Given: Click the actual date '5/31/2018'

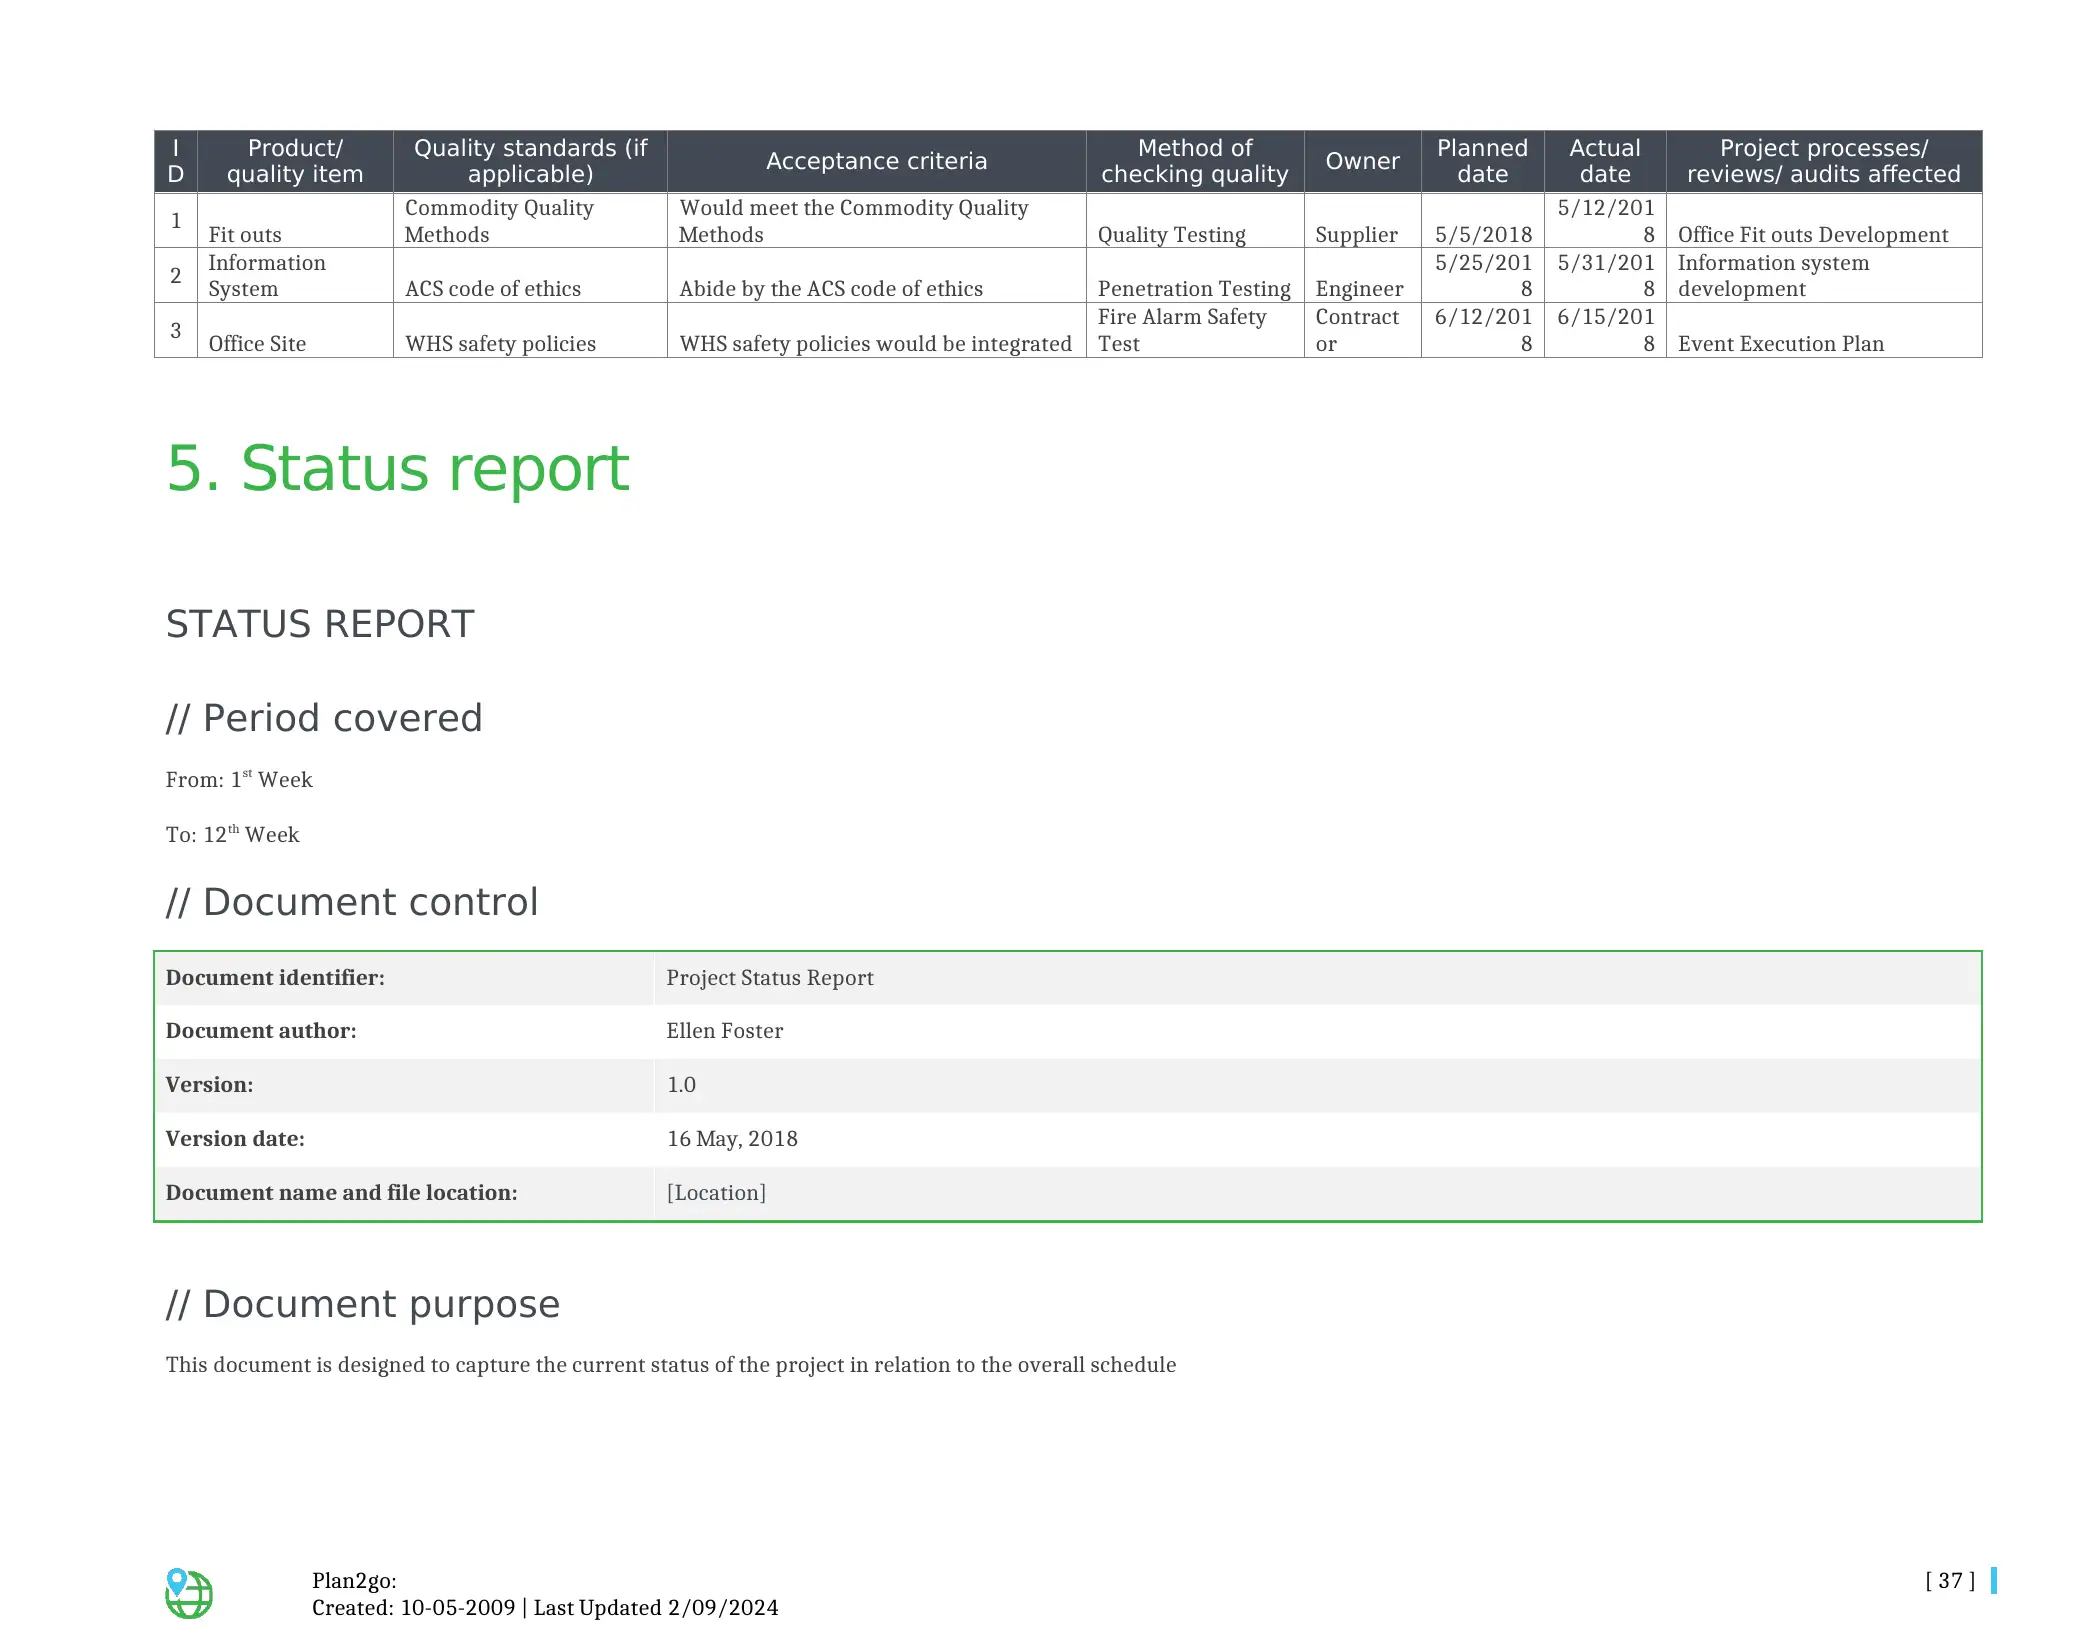Looking at the screenshot, I should 1606,275.
